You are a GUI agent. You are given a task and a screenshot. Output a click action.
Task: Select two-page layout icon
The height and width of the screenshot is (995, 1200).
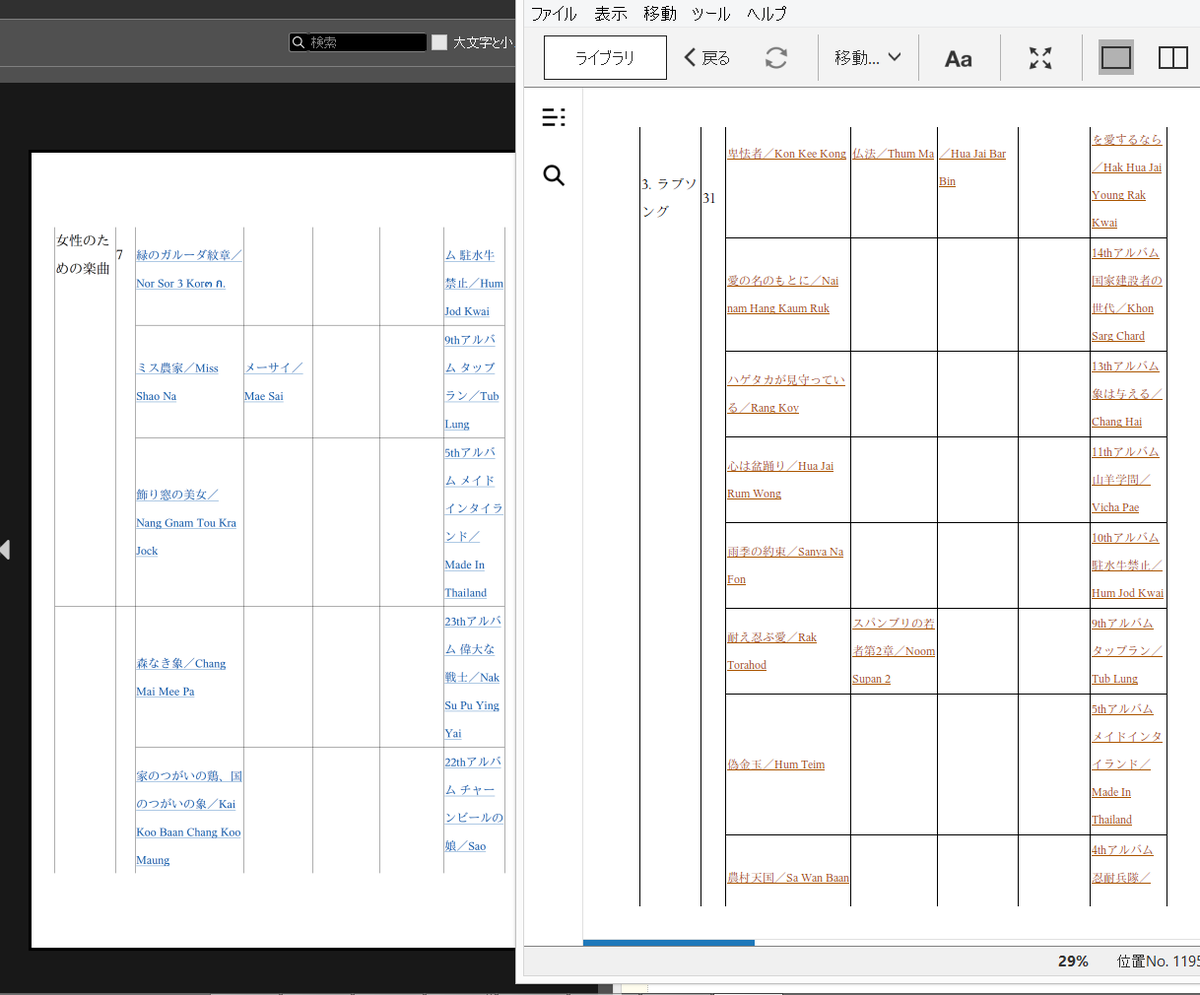click(1173, 58)
